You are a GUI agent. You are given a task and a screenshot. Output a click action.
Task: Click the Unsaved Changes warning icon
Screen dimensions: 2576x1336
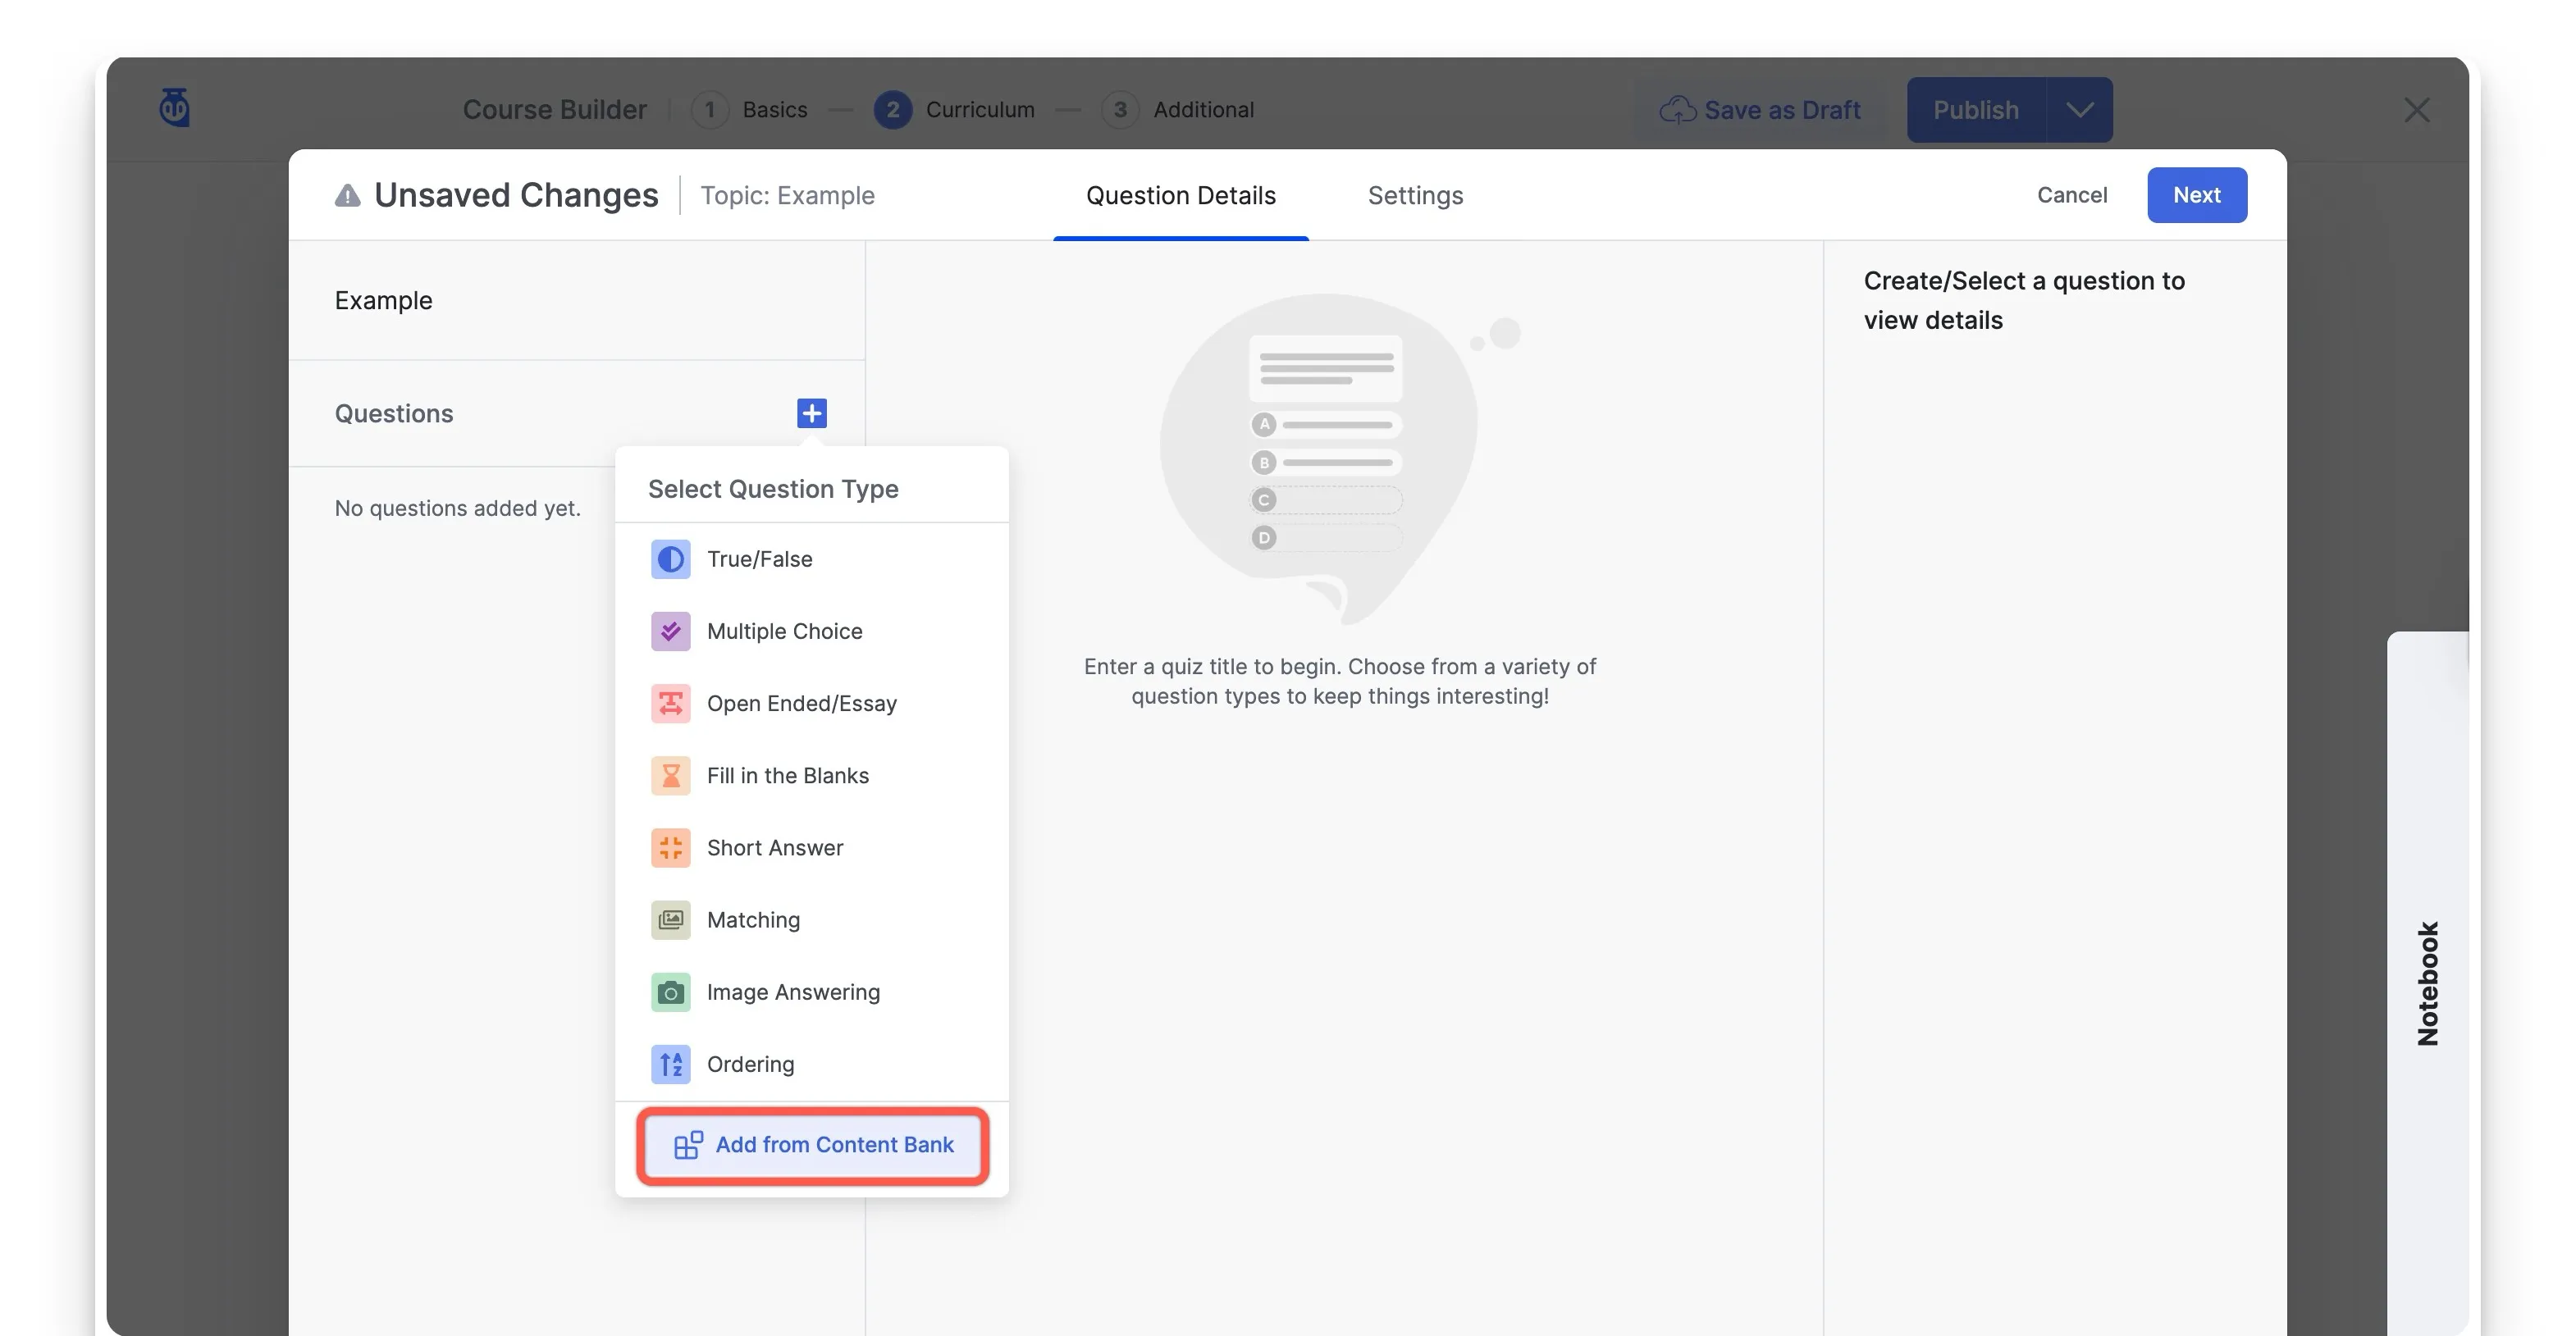tap(347, 195)
